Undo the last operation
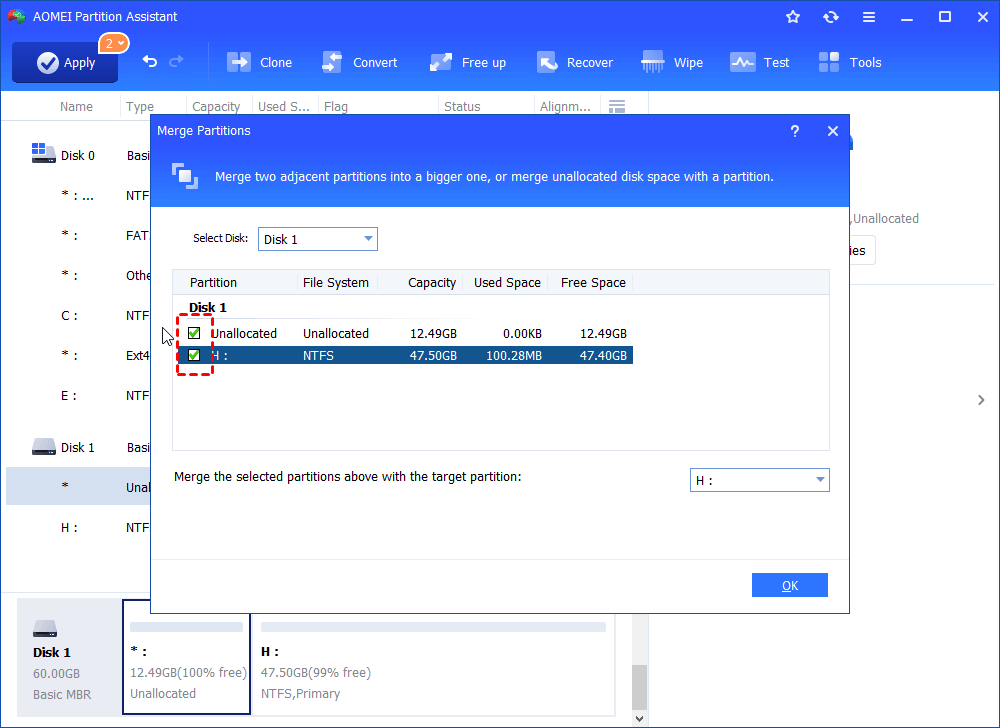This screenshot has height=728, width=1000. (x=149, y=62)
